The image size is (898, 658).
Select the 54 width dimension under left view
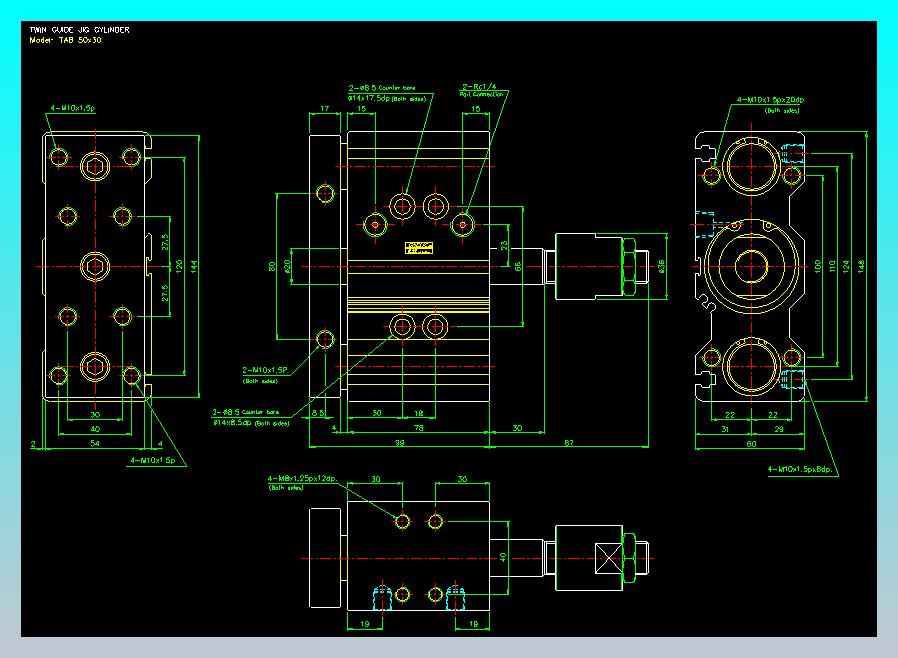coord(95,441)
